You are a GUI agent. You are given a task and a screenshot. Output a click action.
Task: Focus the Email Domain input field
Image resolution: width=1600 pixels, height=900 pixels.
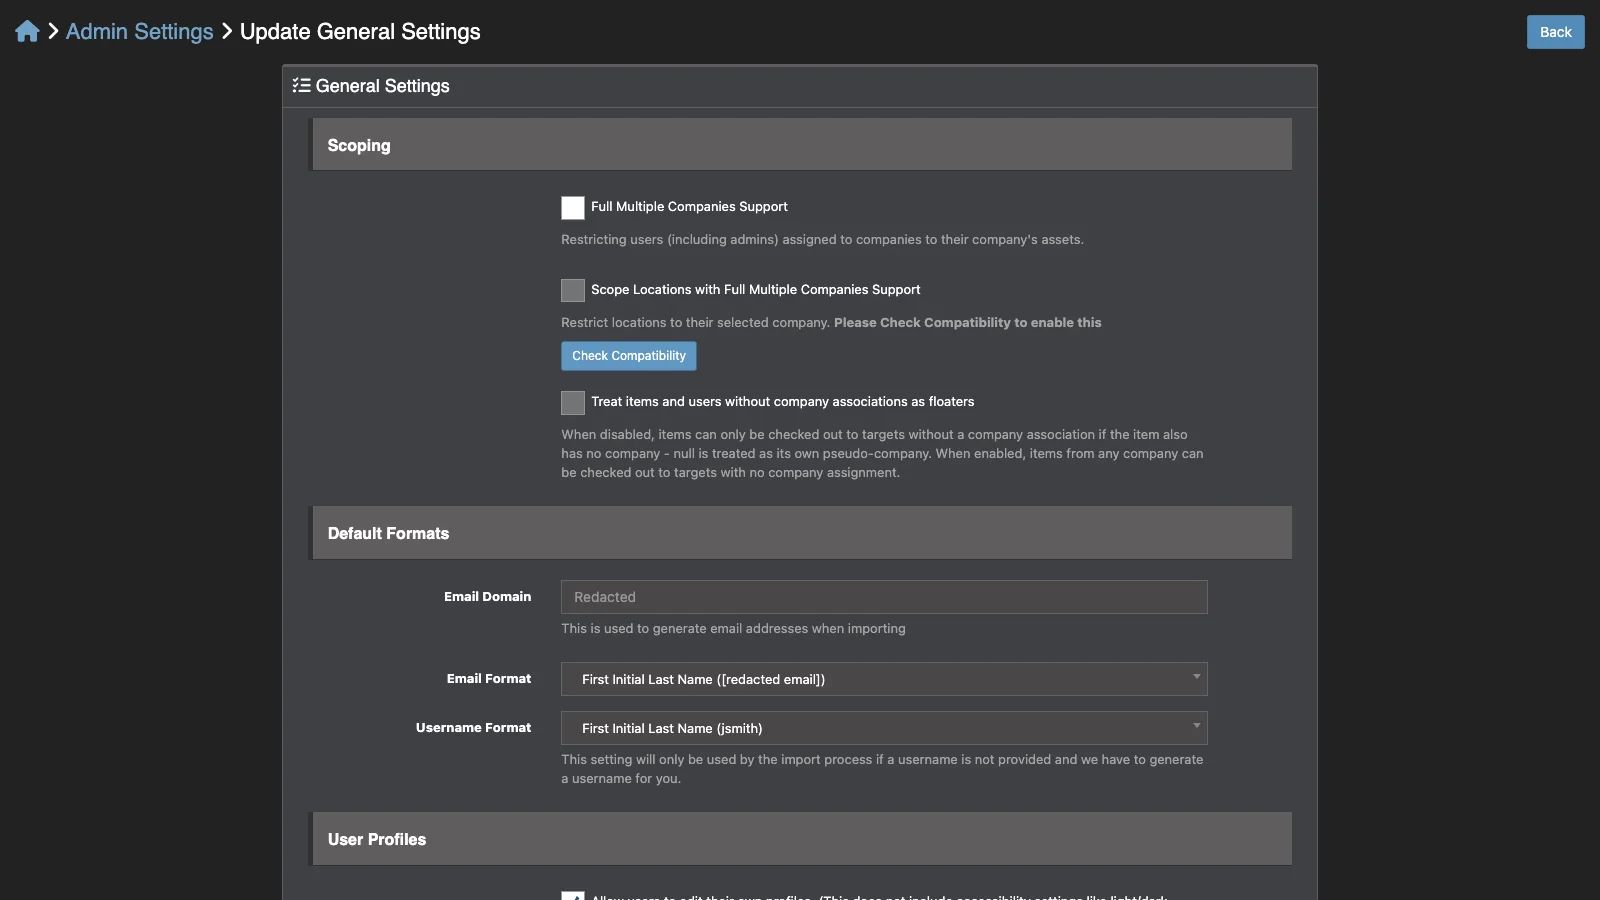click(884, 597)
